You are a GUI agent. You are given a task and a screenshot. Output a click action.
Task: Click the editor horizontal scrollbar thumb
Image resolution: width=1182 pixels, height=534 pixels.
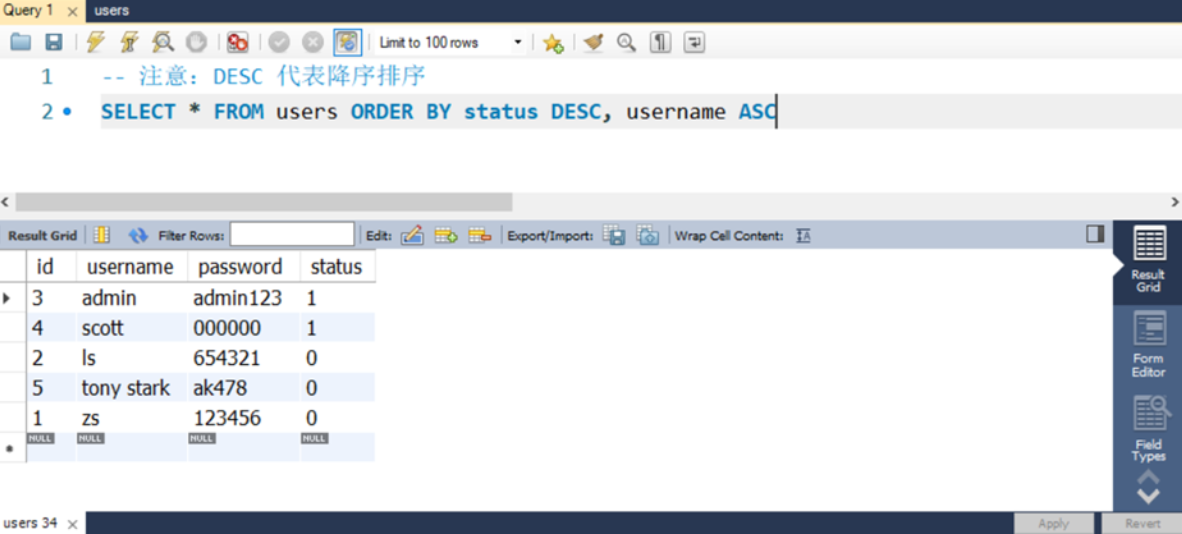[264, 202]
